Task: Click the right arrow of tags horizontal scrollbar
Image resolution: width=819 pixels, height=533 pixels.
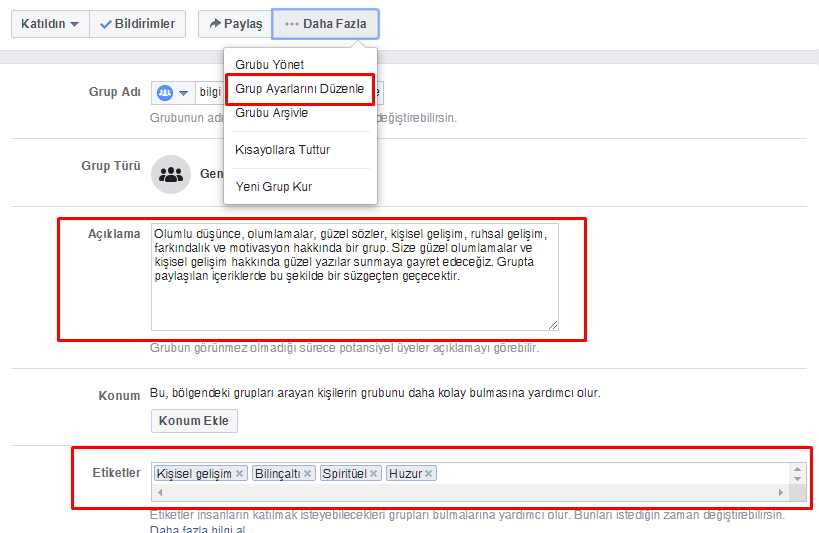Action: point(781,492)
